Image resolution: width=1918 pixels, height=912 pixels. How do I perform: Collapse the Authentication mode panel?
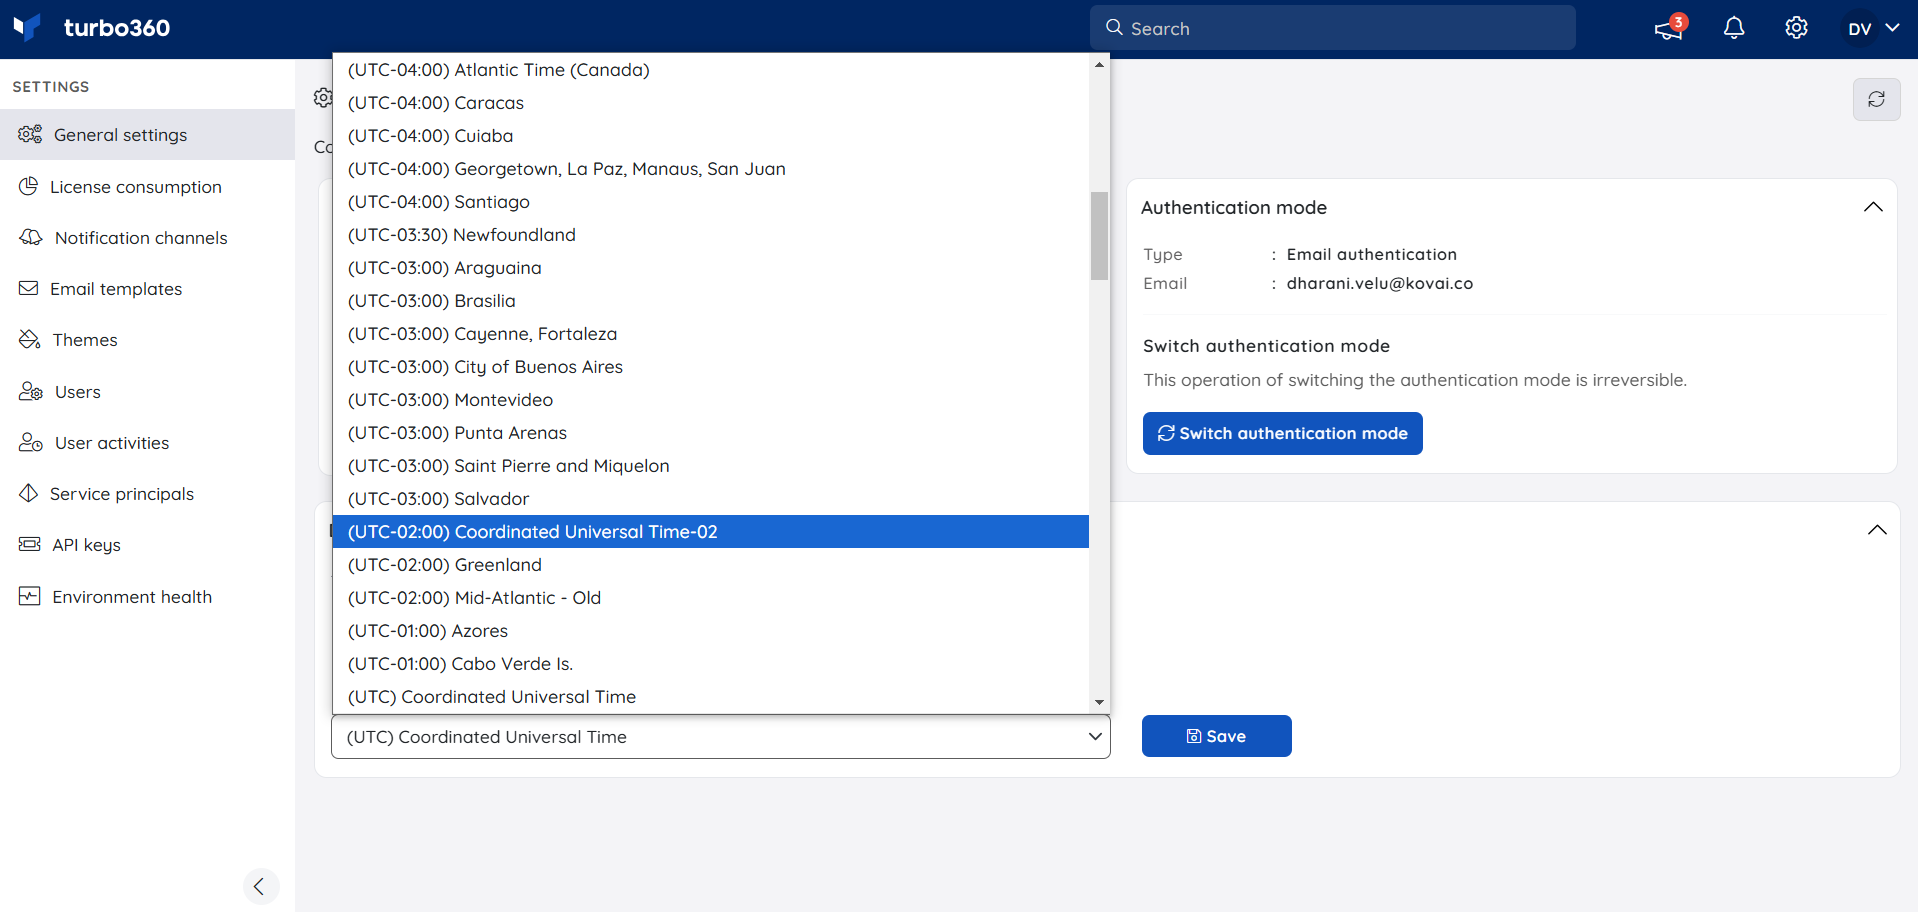click(1873, 207)
